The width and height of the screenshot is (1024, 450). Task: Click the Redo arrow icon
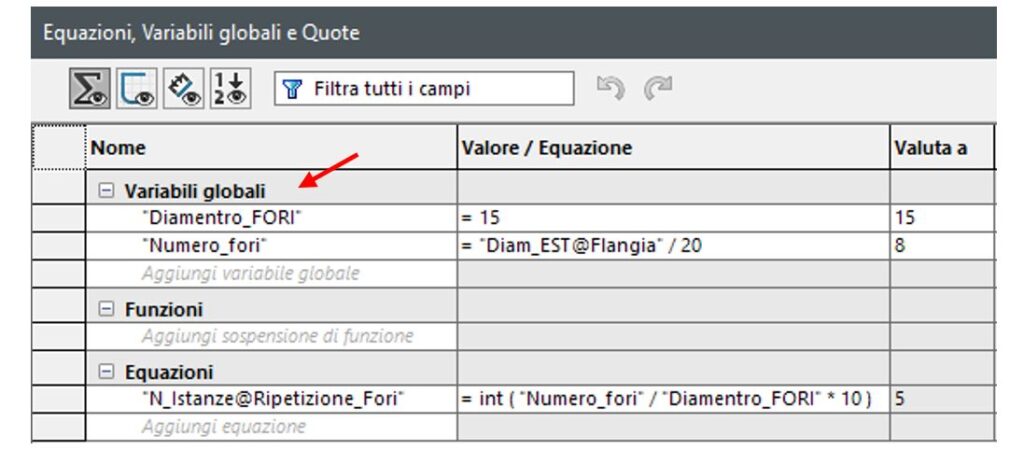click(656, 88)
